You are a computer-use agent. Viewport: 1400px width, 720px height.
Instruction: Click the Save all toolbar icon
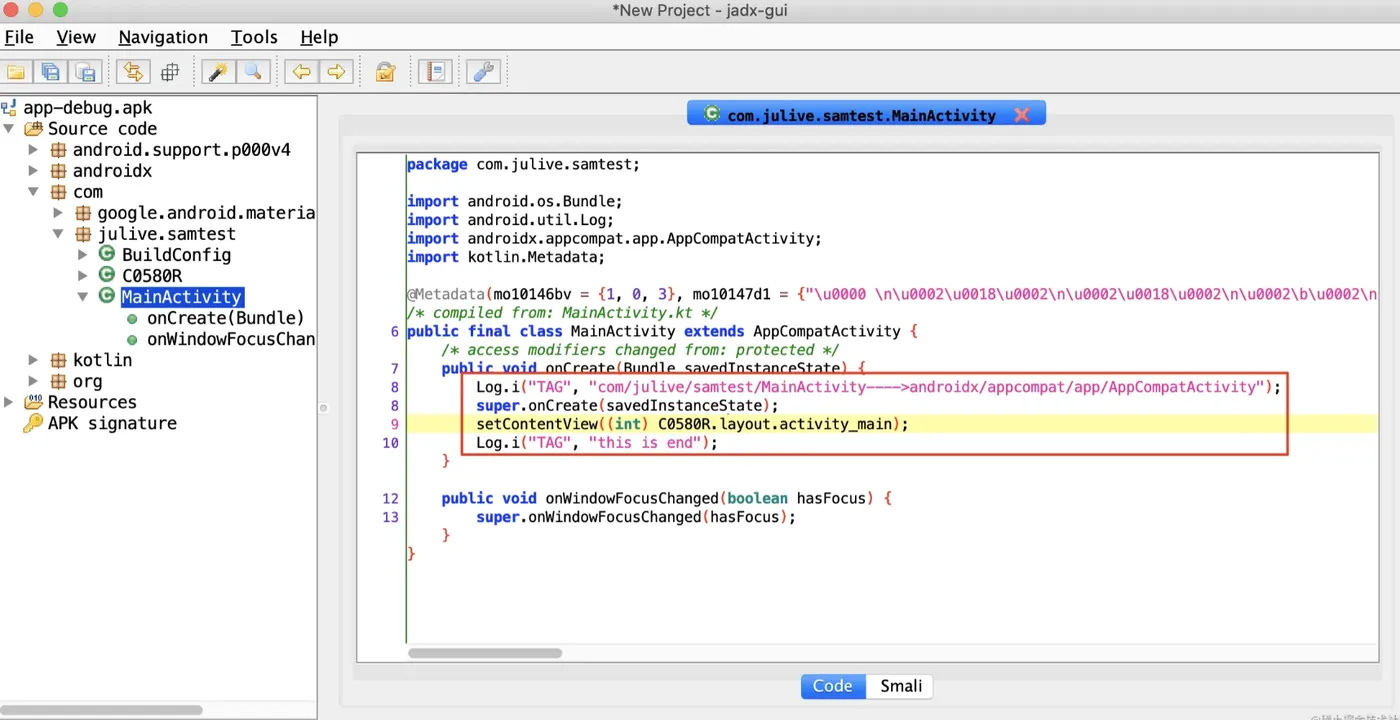(50, 72)
